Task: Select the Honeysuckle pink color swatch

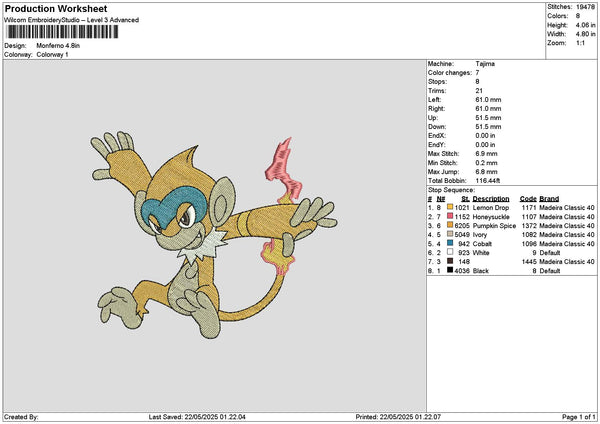Action: tap(450, 217)
